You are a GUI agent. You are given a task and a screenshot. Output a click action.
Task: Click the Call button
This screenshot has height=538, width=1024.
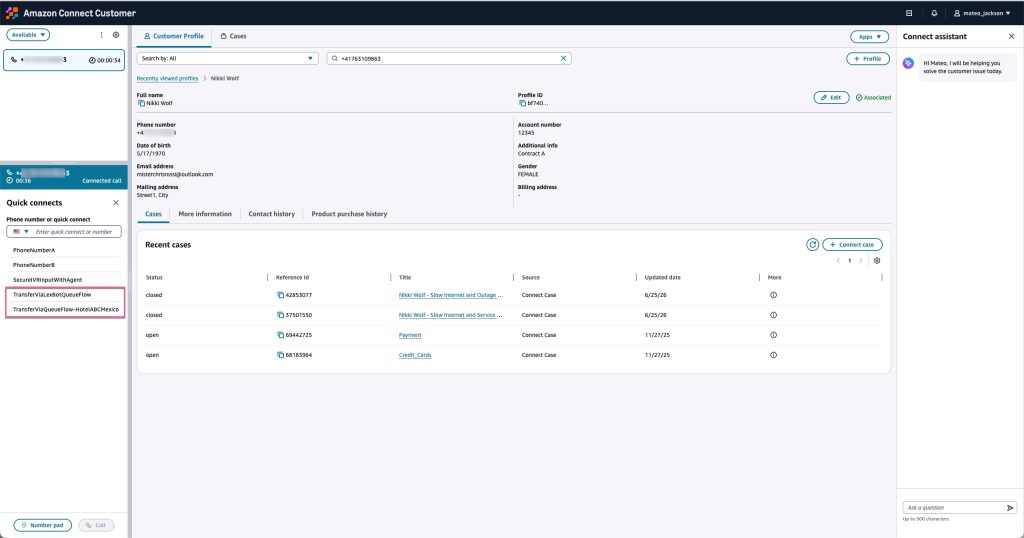tap(96, 525)
